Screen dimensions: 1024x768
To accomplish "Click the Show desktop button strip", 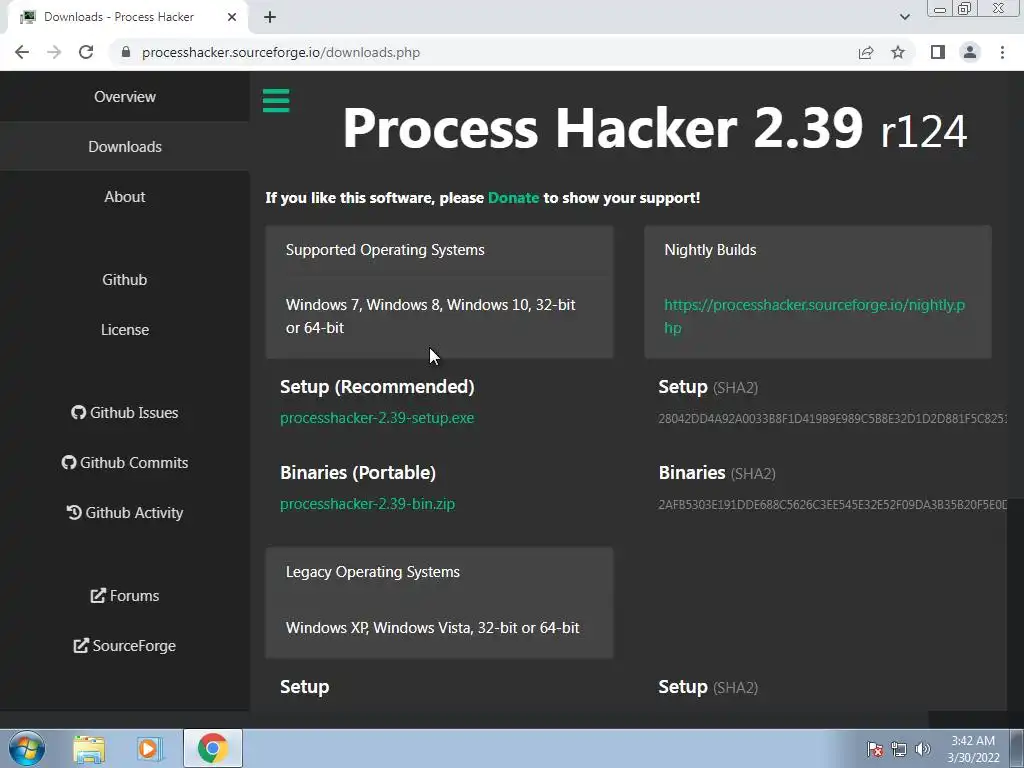I will 1017,748.
